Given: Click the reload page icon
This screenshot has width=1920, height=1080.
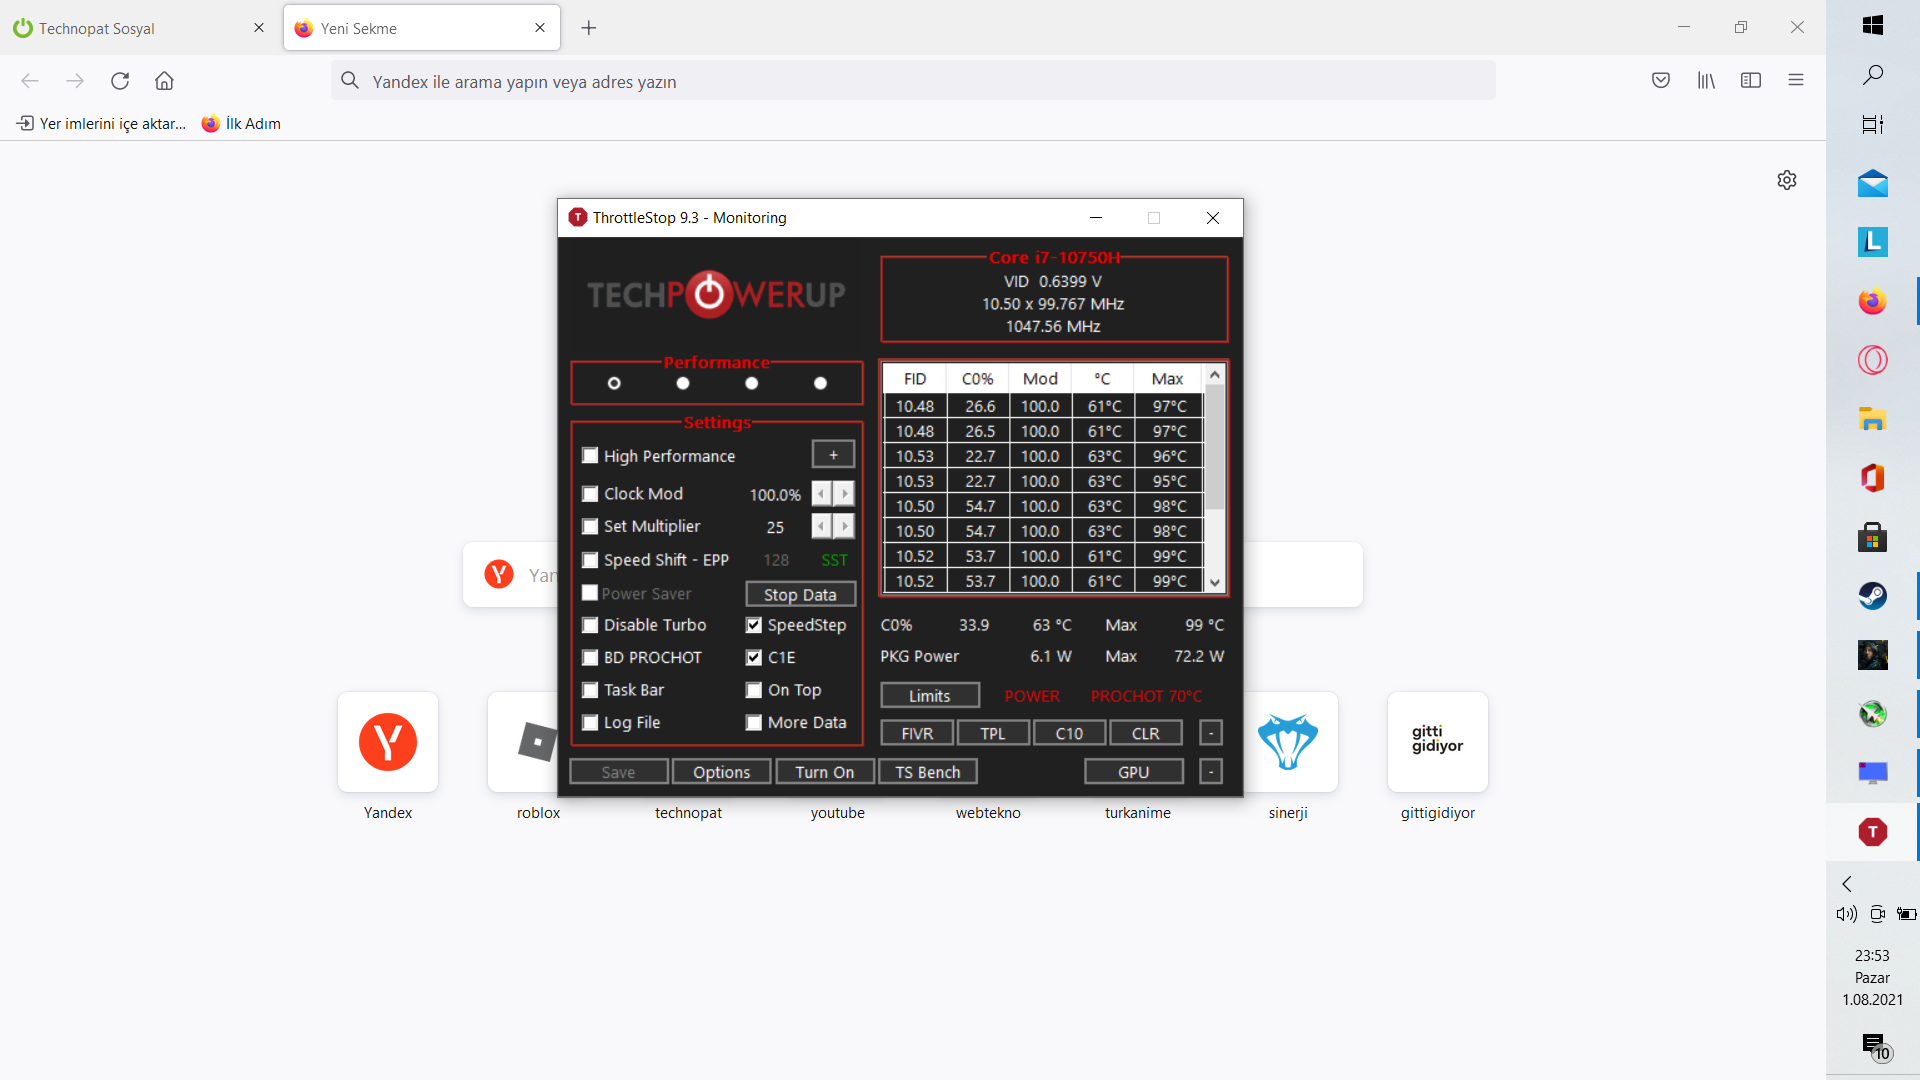Looking at the screenshot, I should pyautogui.click(x=120, y=81).
